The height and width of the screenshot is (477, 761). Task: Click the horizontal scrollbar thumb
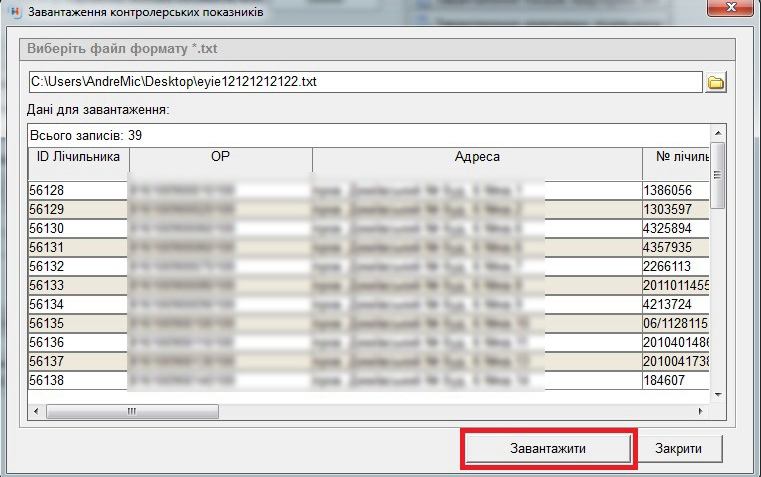[128, 411]
